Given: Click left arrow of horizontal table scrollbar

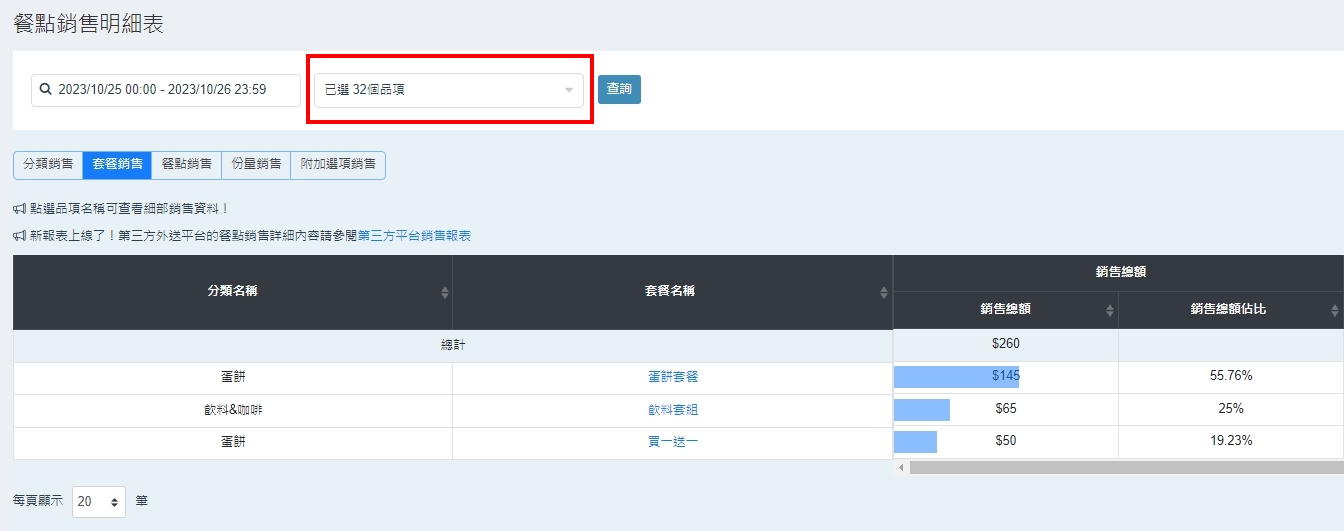Looking at the screenshot, I should click(x=901, y=467).
